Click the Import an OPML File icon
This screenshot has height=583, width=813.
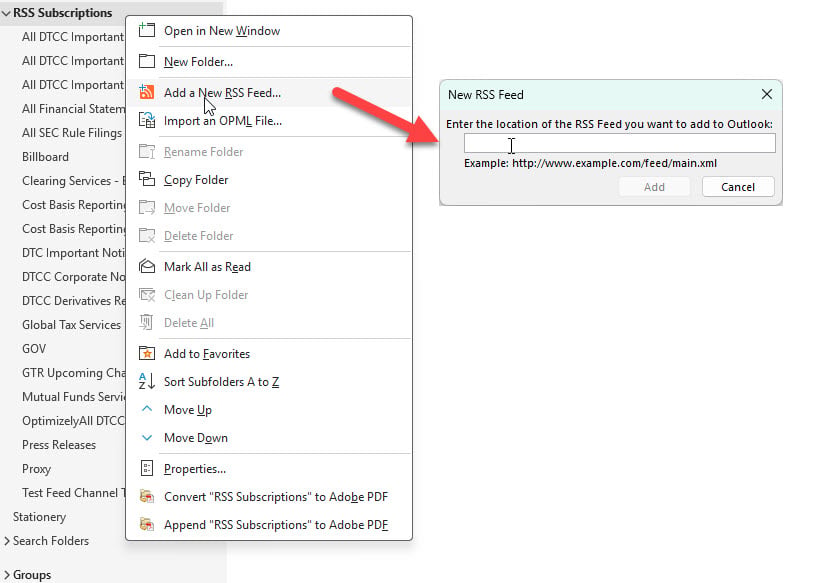coord(147,120)
